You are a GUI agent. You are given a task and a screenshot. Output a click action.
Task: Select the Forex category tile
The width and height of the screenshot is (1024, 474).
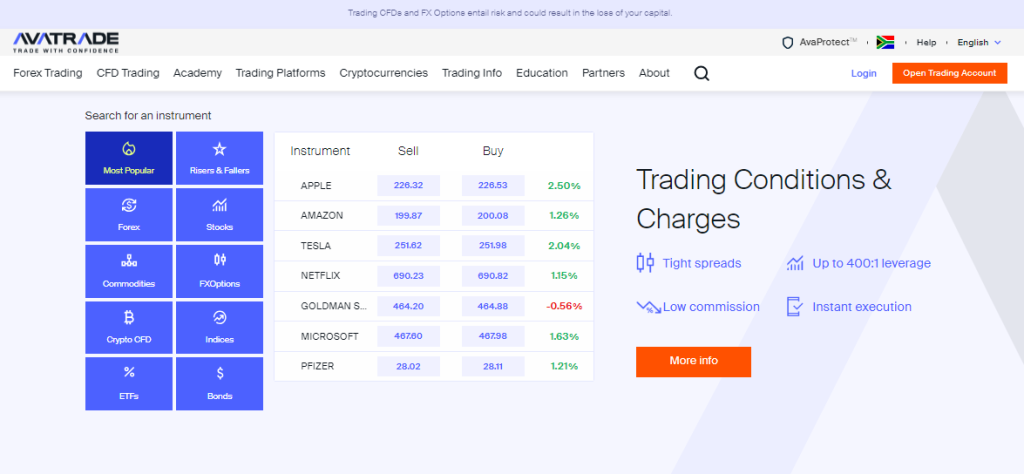click(x=129, y=215)
